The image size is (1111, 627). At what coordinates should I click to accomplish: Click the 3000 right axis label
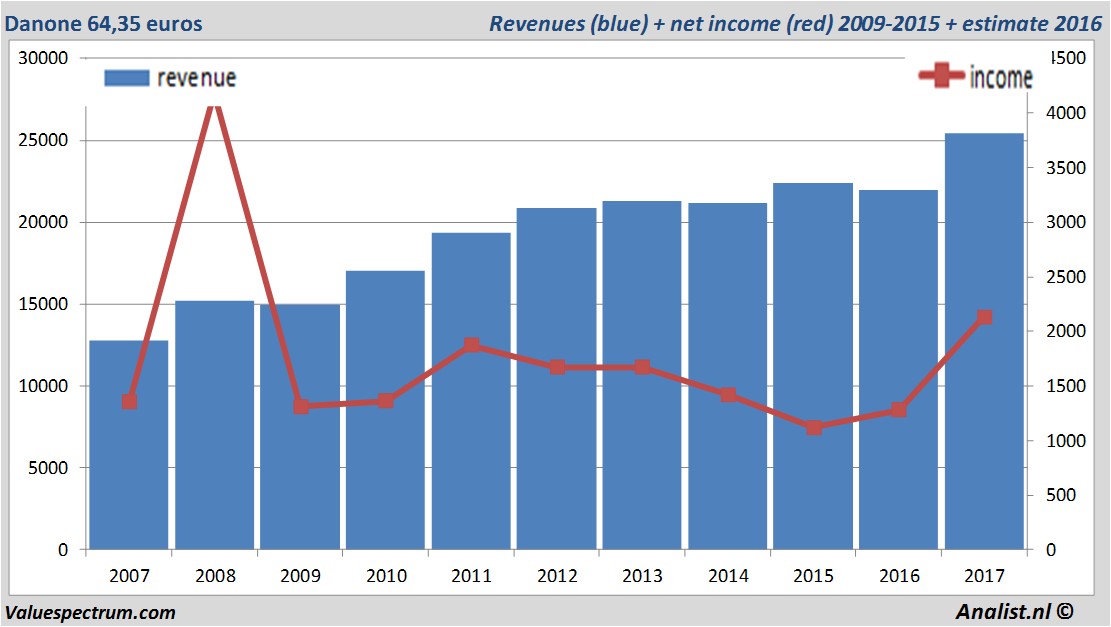pos(1066,222)
